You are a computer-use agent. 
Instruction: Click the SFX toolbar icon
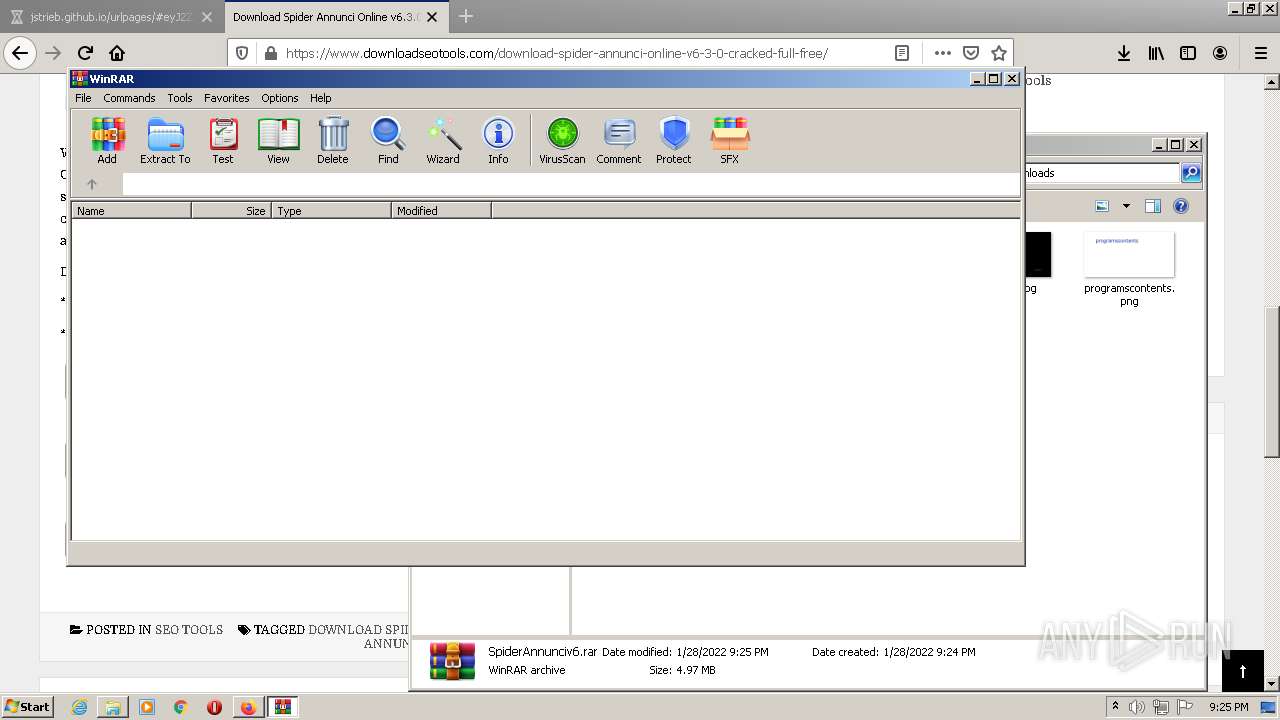click(x=730, y=141)
